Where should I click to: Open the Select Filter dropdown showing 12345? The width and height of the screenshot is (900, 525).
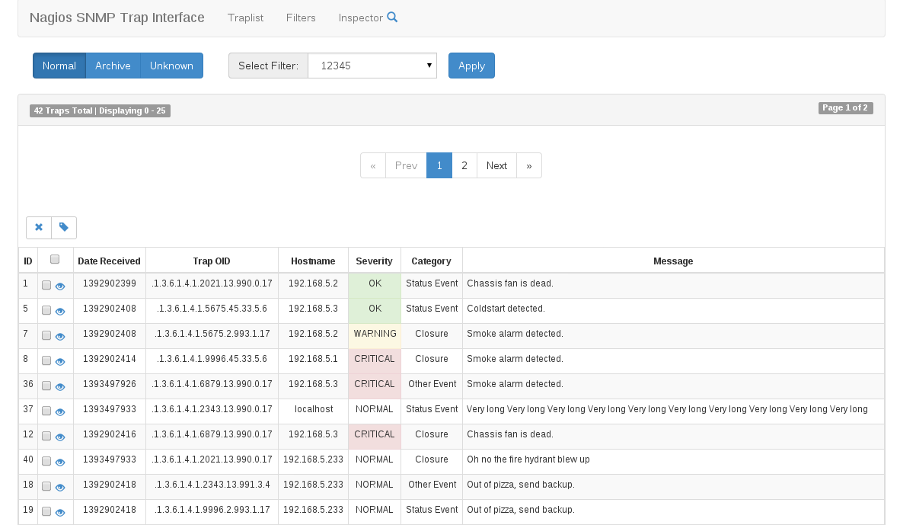pos(372,65)
